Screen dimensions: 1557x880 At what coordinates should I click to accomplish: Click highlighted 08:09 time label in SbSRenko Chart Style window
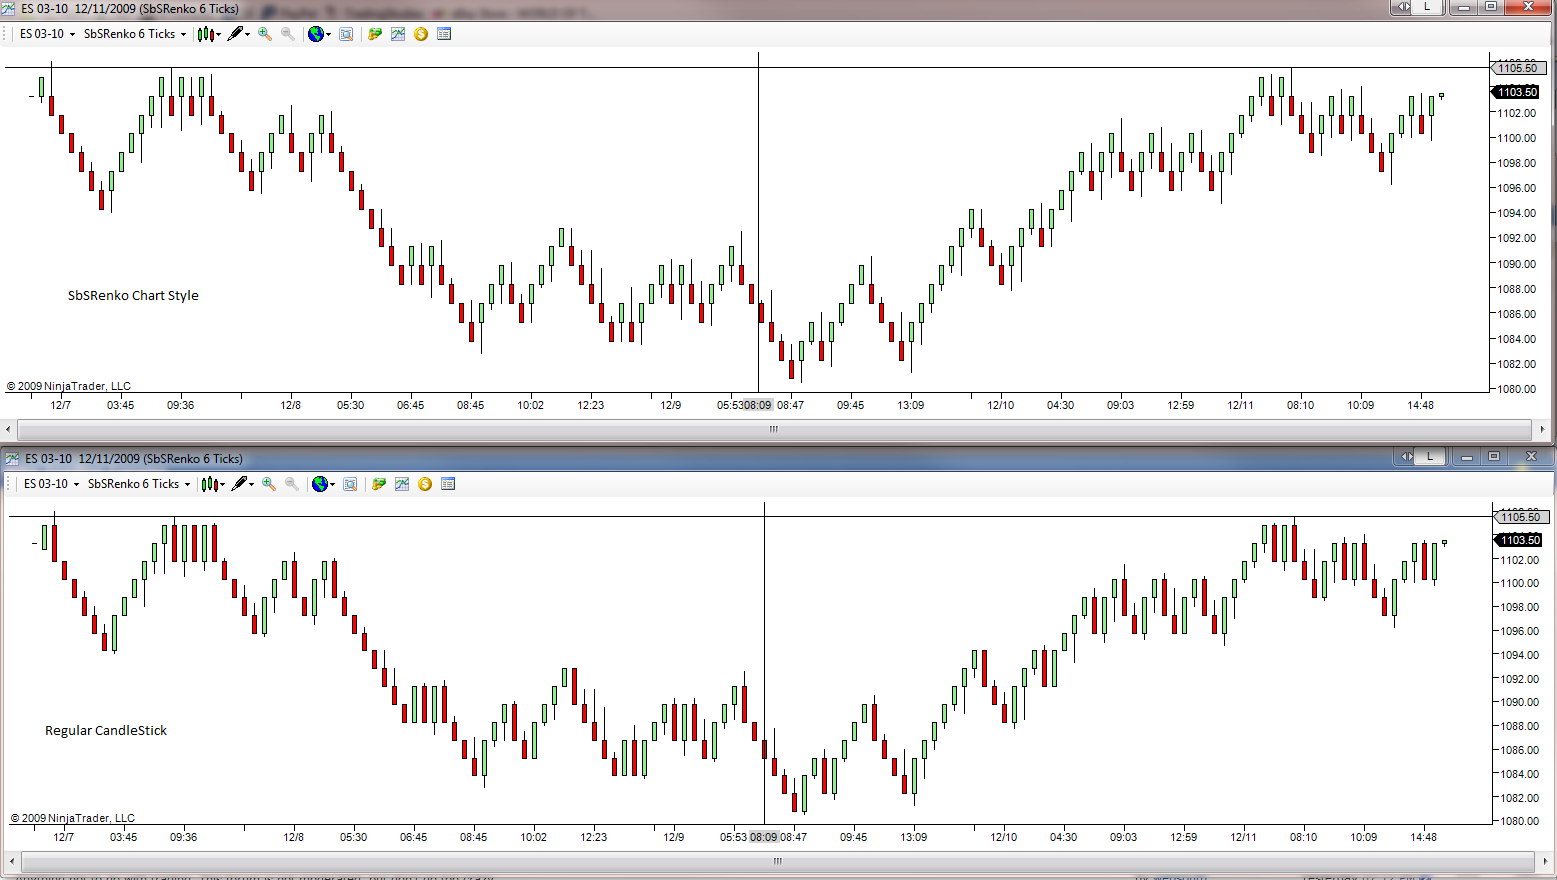758,405
